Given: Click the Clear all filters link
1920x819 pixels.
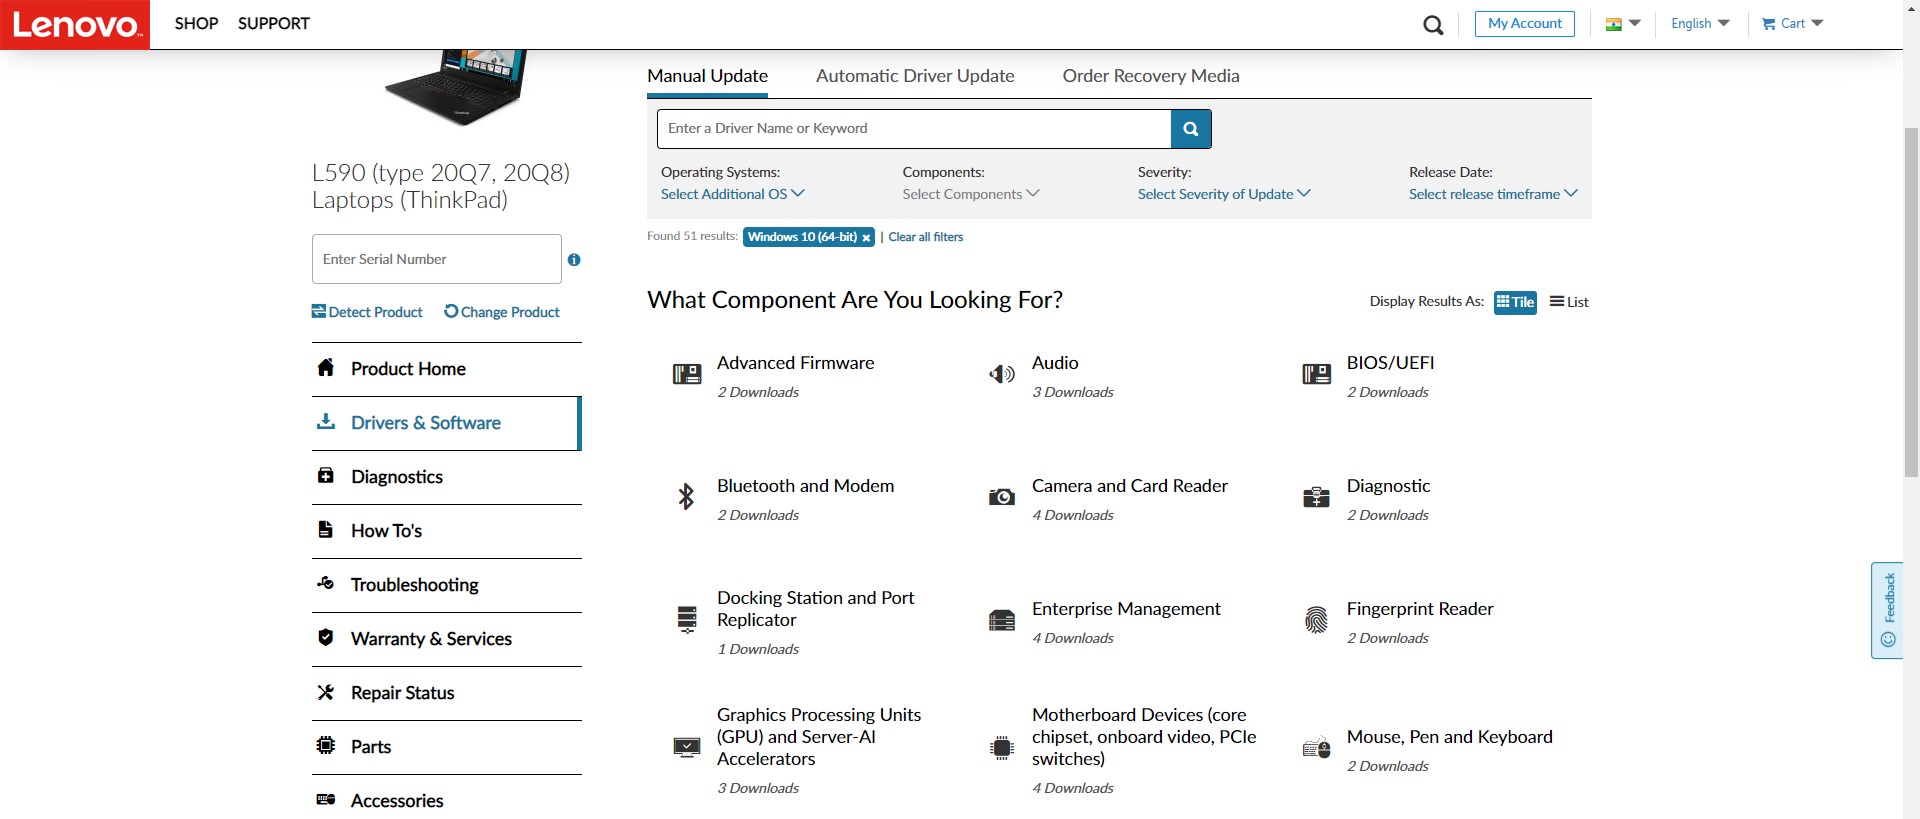Looking at the screenshot, I should point(925,237).
